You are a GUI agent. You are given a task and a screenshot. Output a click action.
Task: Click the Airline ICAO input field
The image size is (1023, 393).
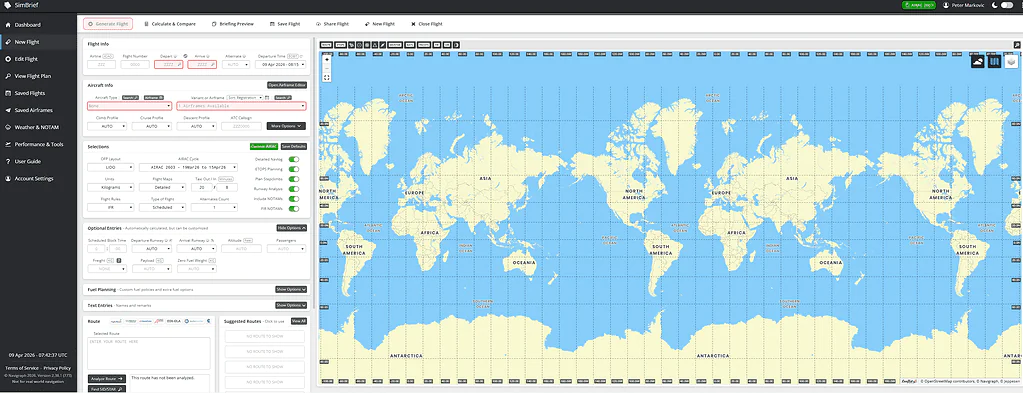101,65
